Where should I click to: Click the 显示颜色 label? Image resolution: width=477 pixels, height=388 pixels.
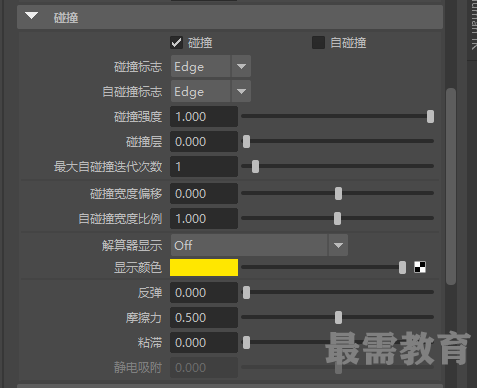point(138,268)
